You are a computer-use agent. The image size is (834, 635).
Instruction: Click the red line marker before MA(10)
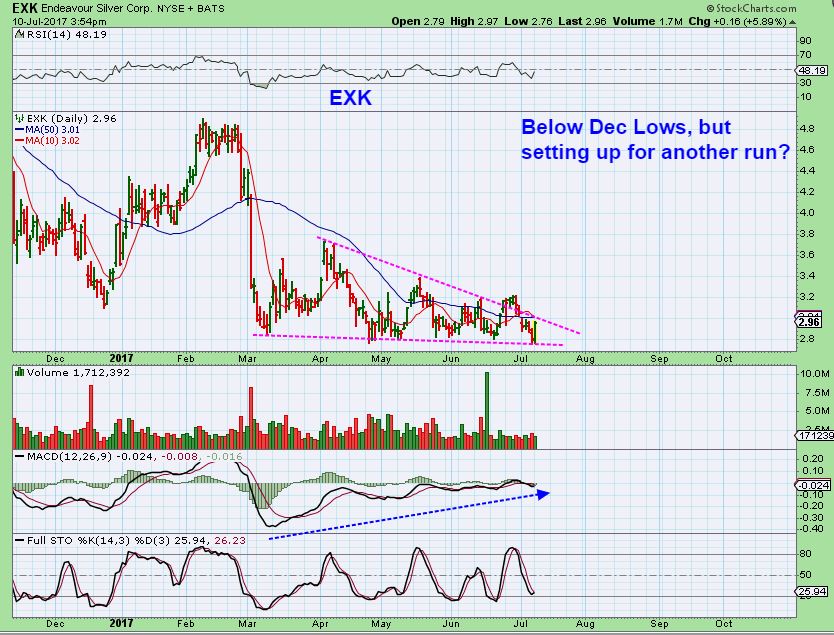click(20, 141)
